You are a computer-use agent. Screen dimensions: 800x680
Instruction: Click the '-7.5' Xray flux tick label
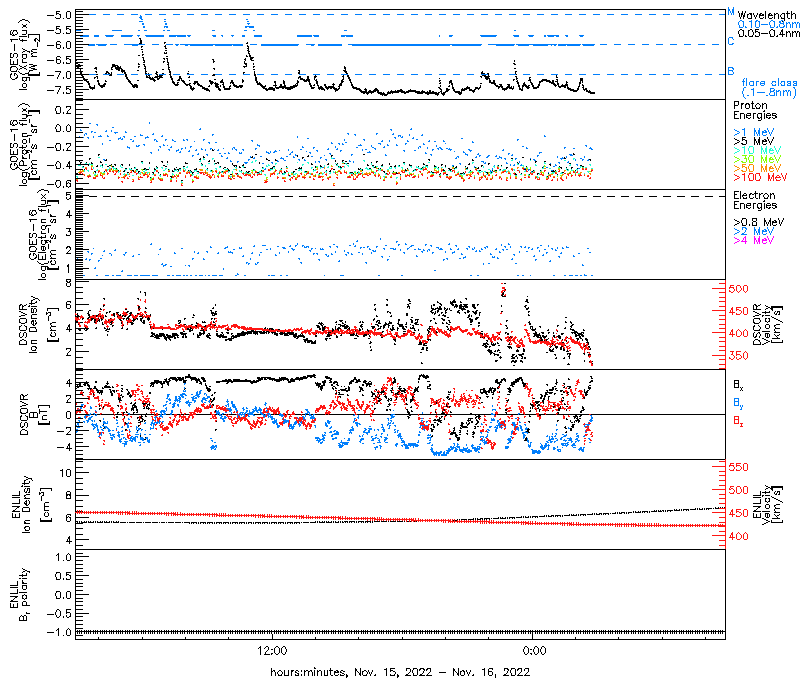tap(59, 90)
